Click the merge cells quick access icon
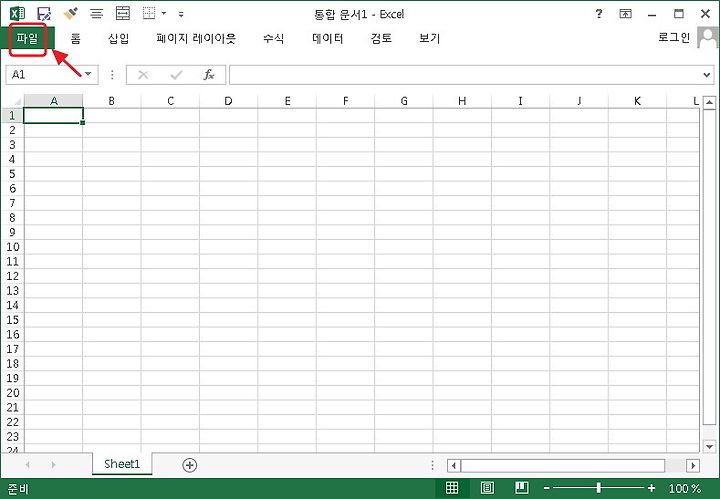Screen dimensions: 720x499 [x=123, y=14]
